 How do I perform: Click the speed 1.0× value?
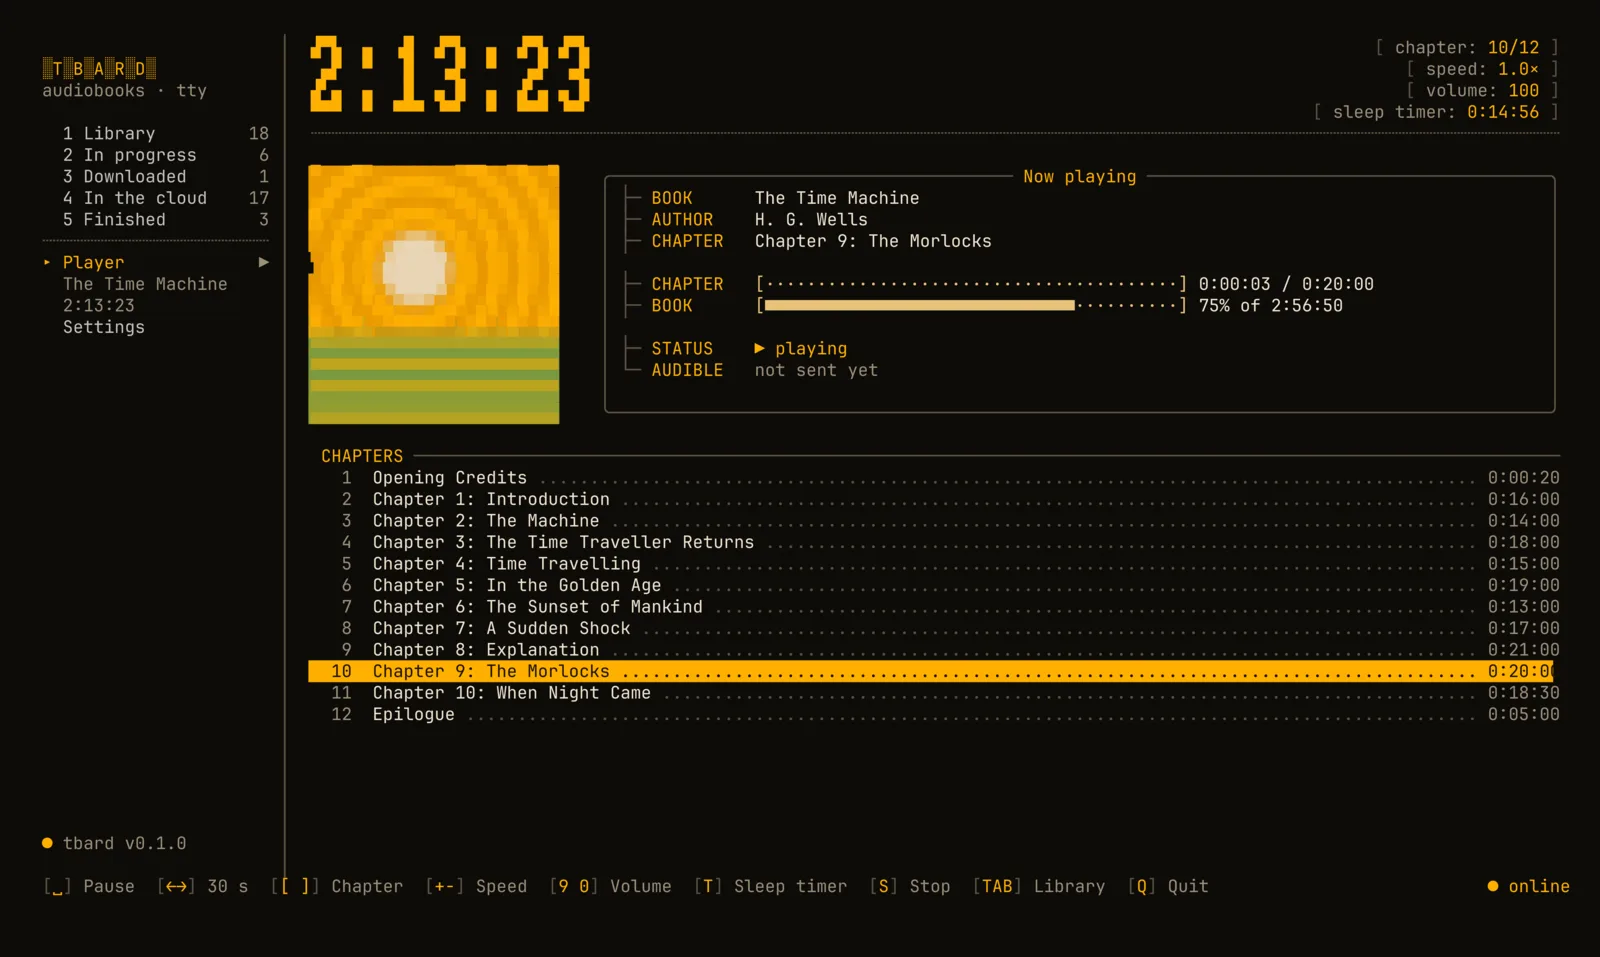click(1518, 69)
